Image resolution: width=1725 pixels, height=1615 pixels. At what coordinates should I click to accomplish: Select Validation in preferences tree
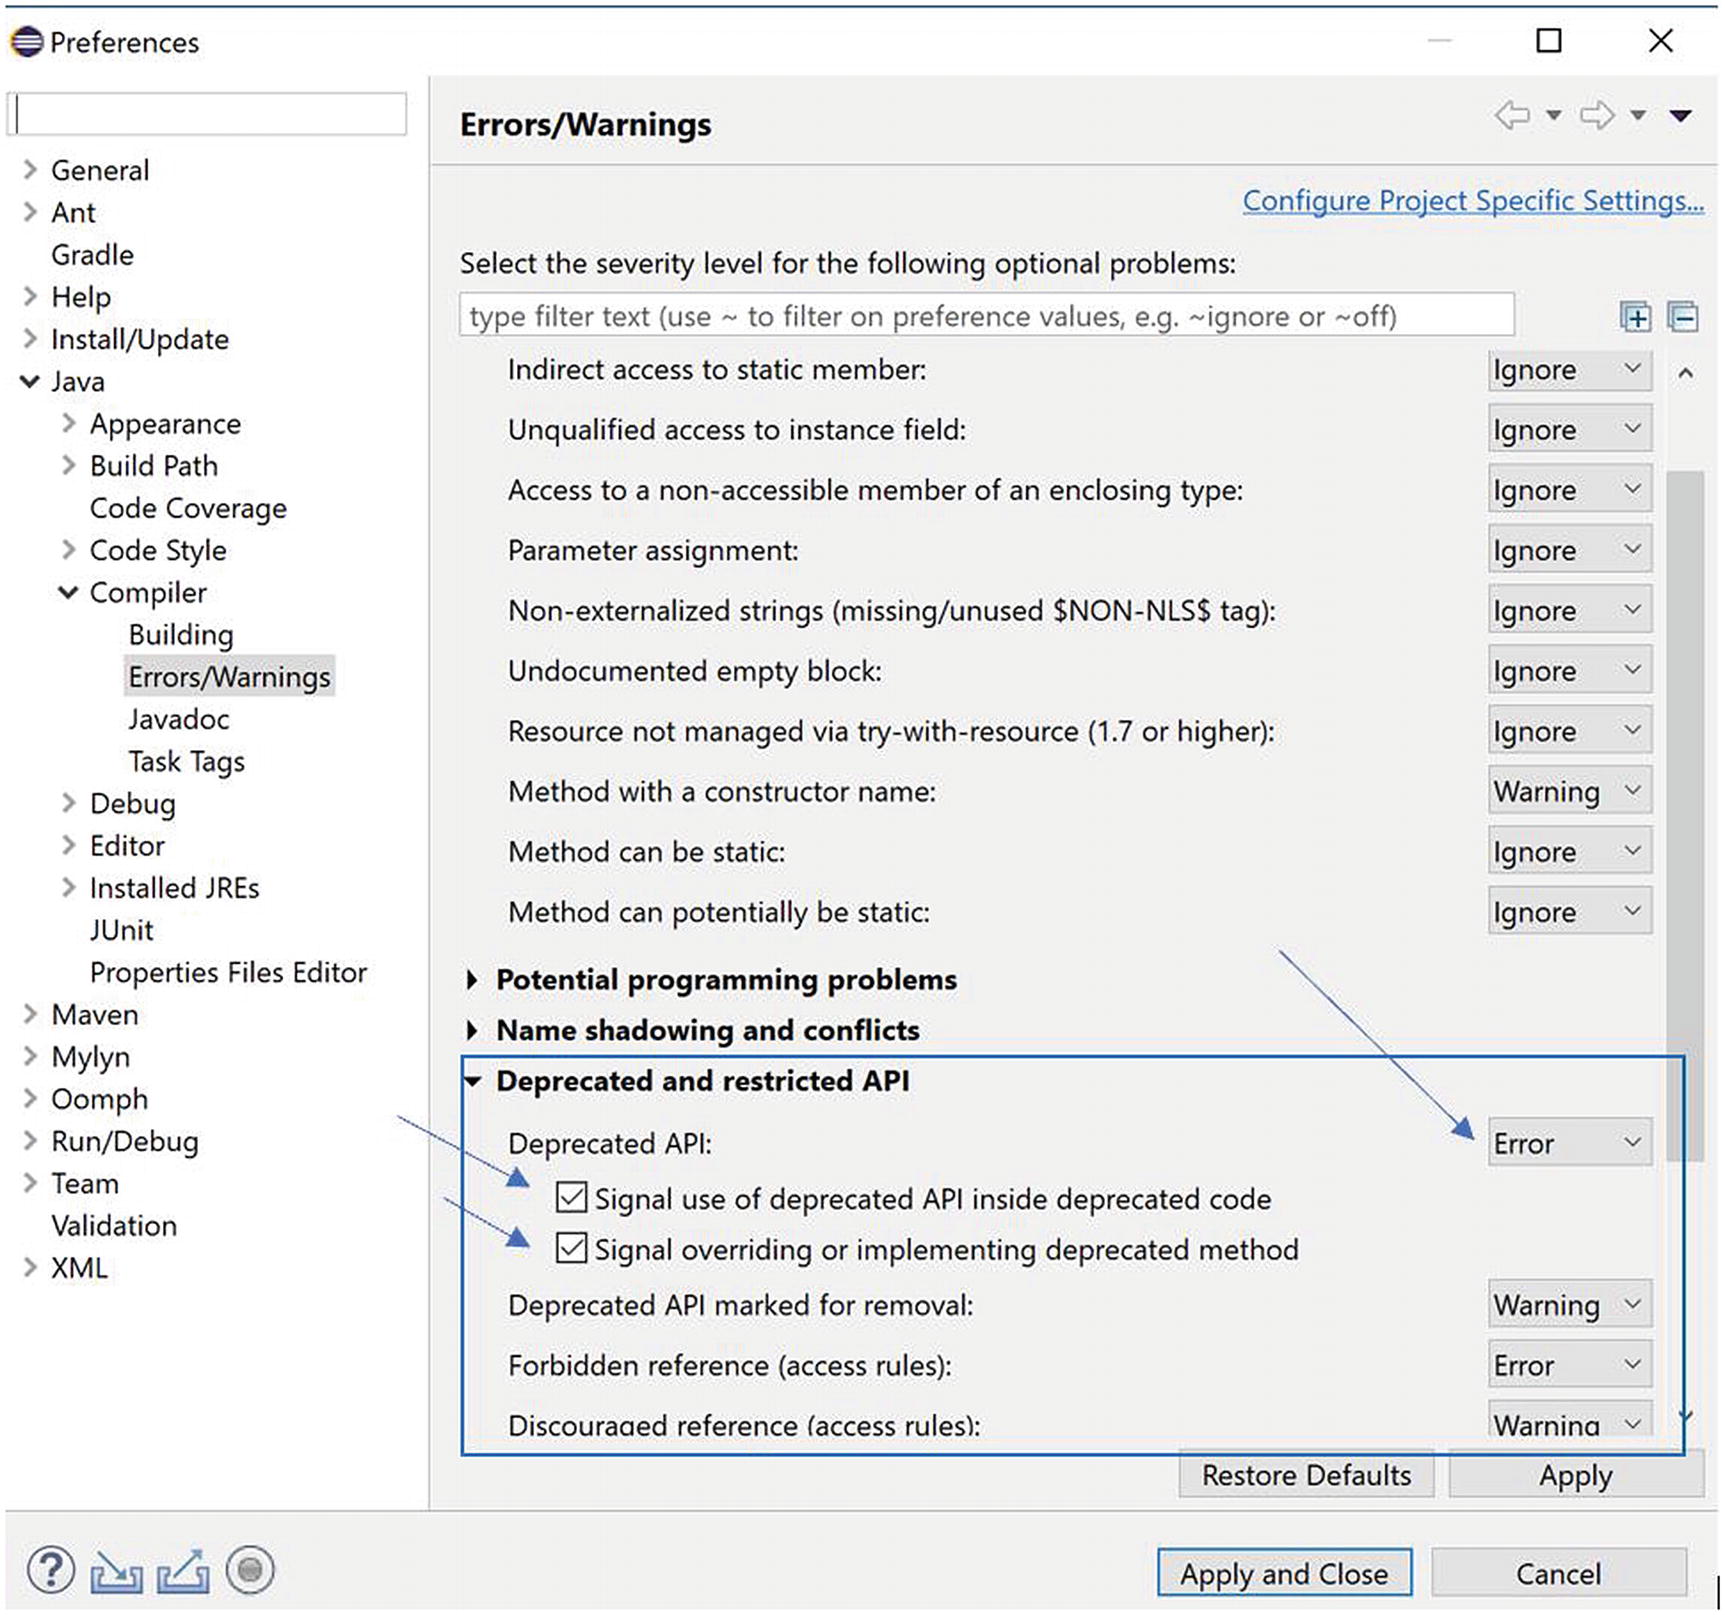(x=114, y=1226)
